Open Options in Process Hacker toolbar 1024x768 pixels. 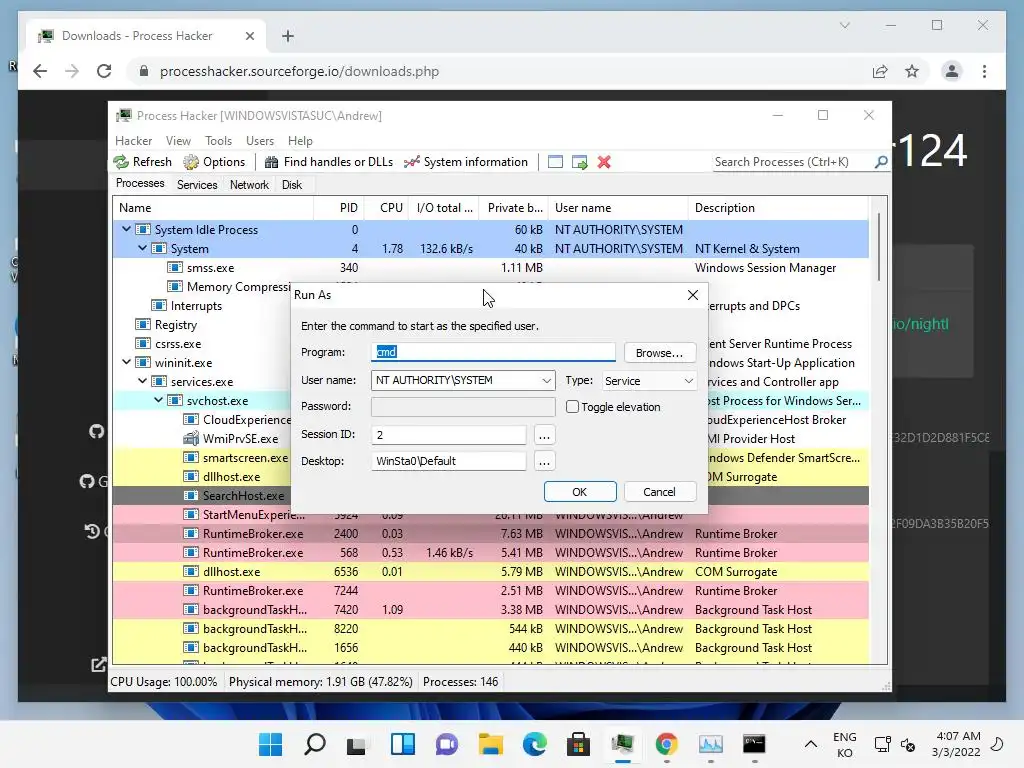(x=214, y=162)
